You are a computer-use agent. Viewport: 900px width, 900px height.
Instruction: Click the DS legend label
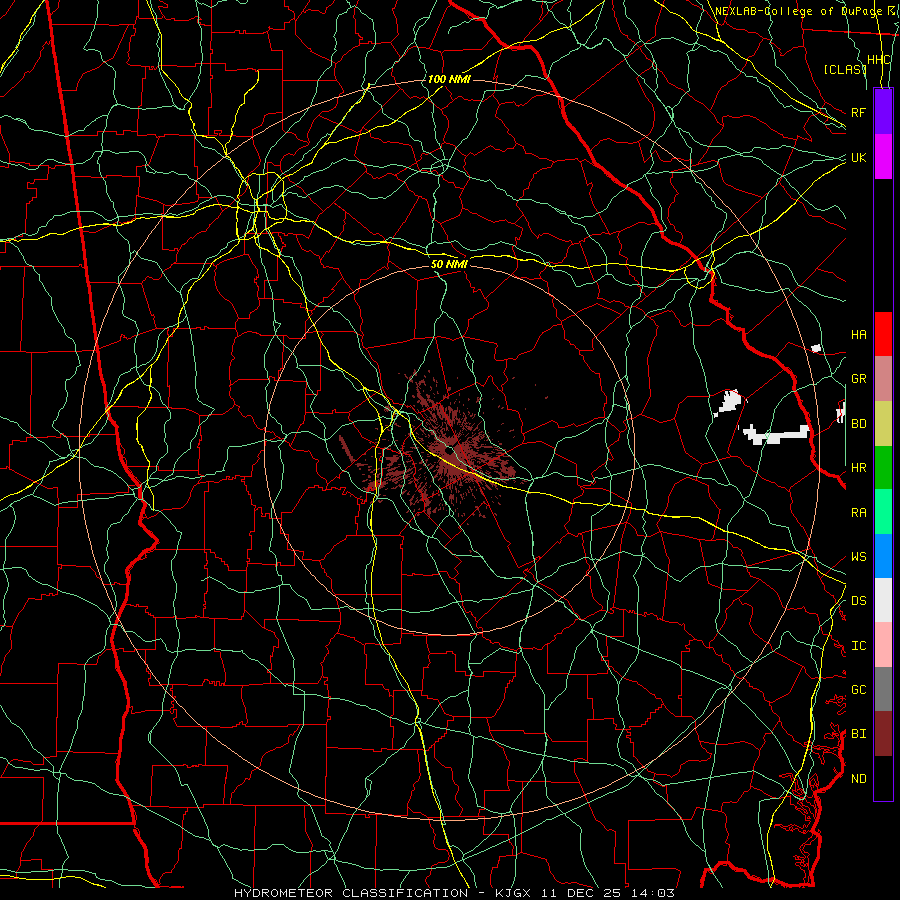pyautogui.click(x=858, y=601)
